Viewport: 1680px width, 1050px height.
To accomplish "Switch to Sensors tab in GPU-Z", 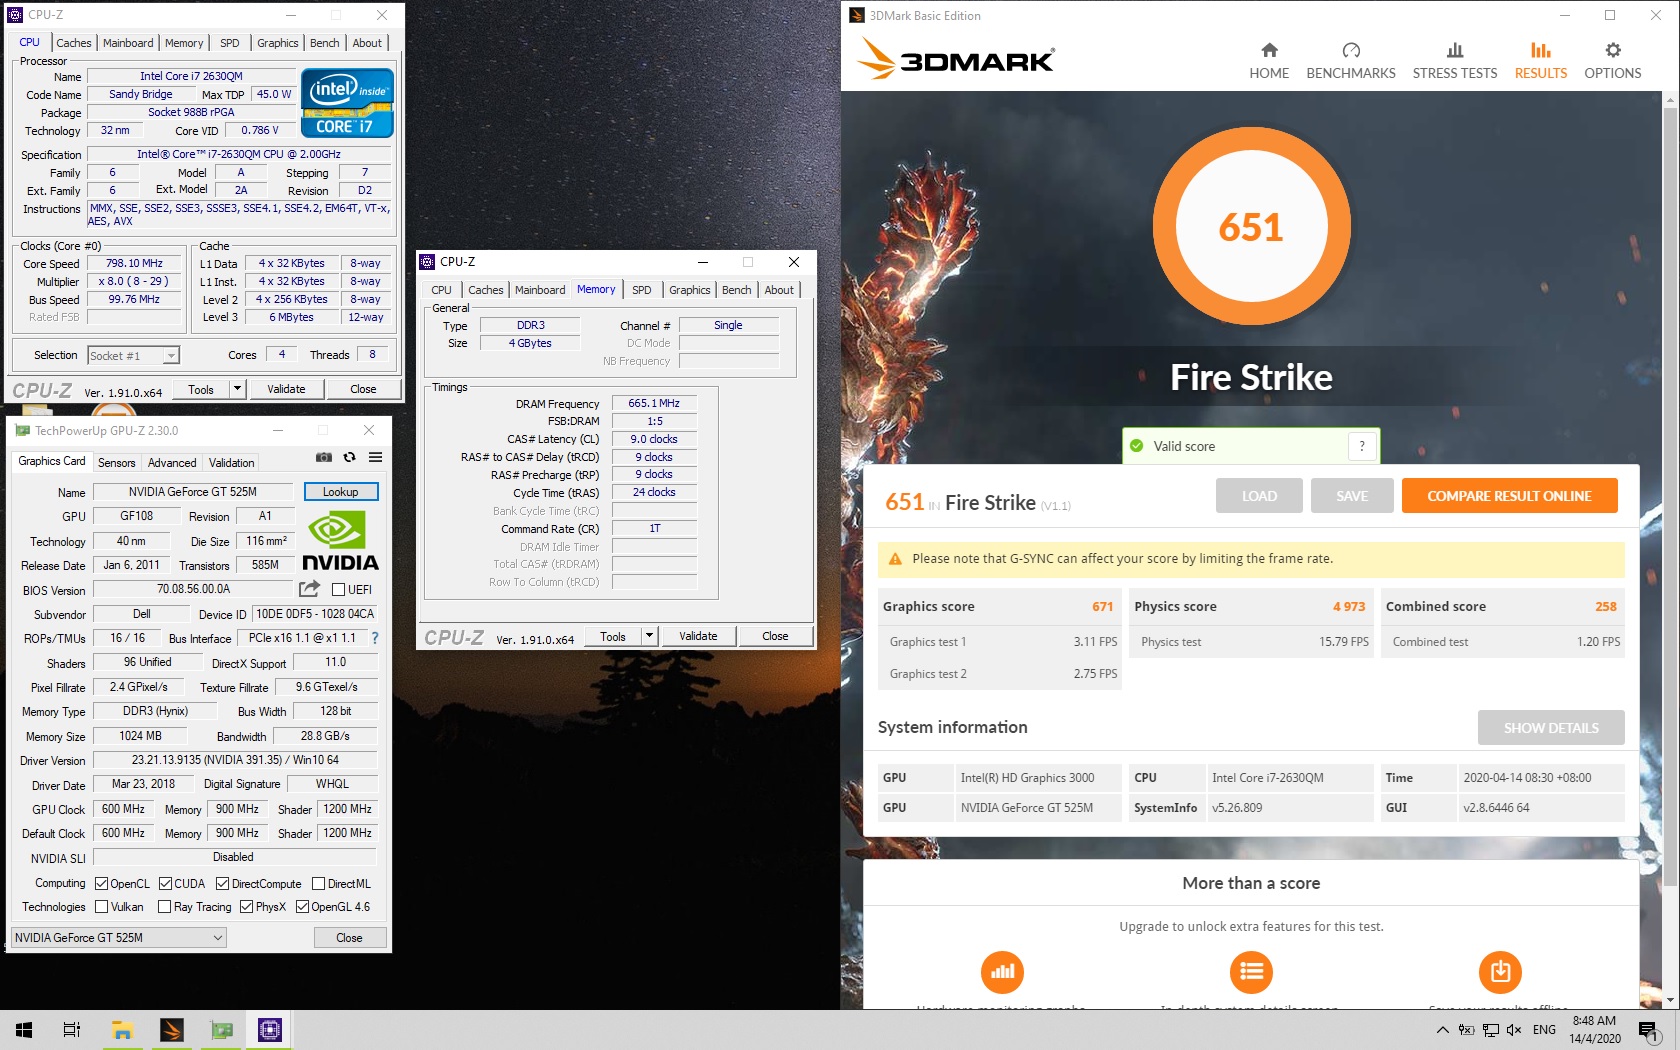I will (117, 463).
